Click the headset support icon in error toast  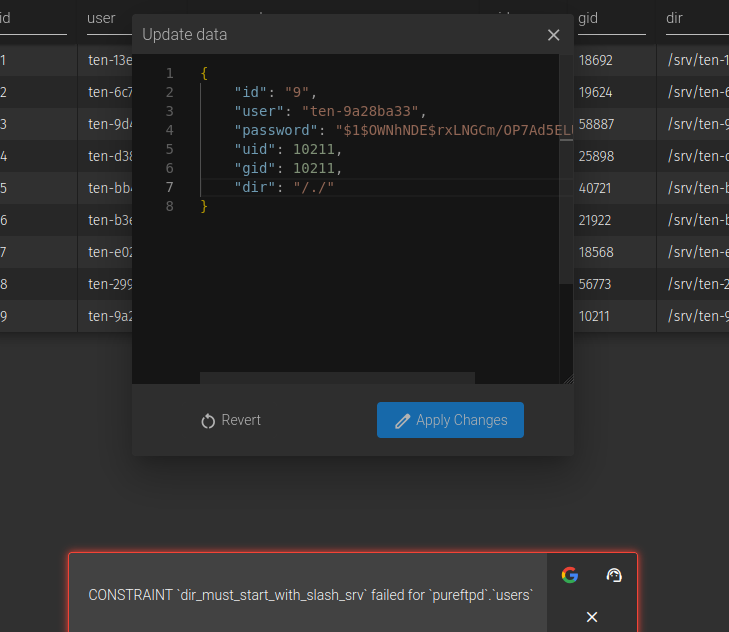pos(614,575)
